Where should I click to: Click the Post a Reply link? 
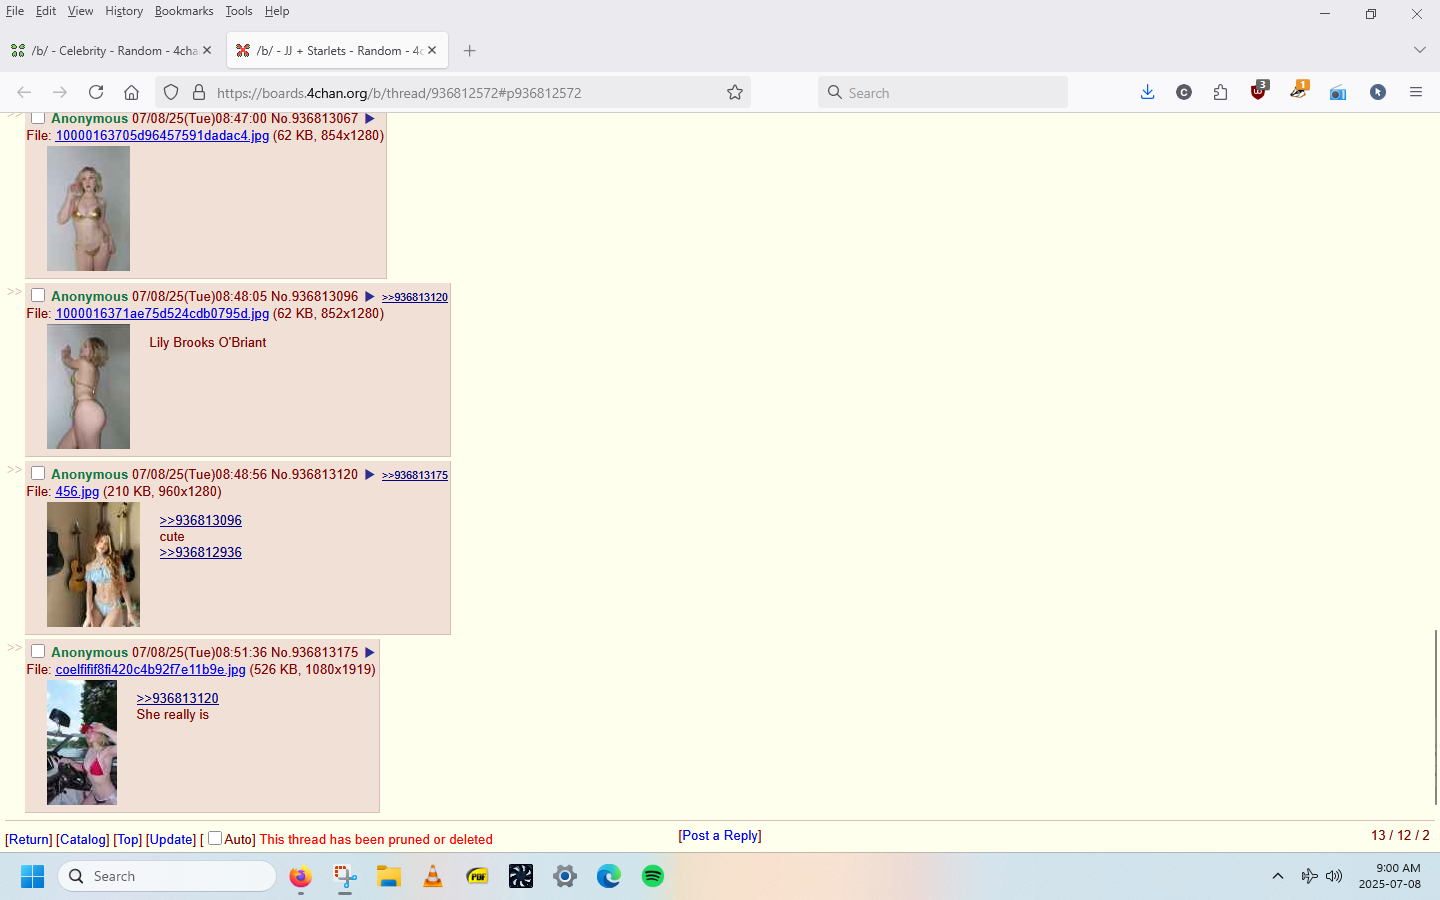pos(720,835)
